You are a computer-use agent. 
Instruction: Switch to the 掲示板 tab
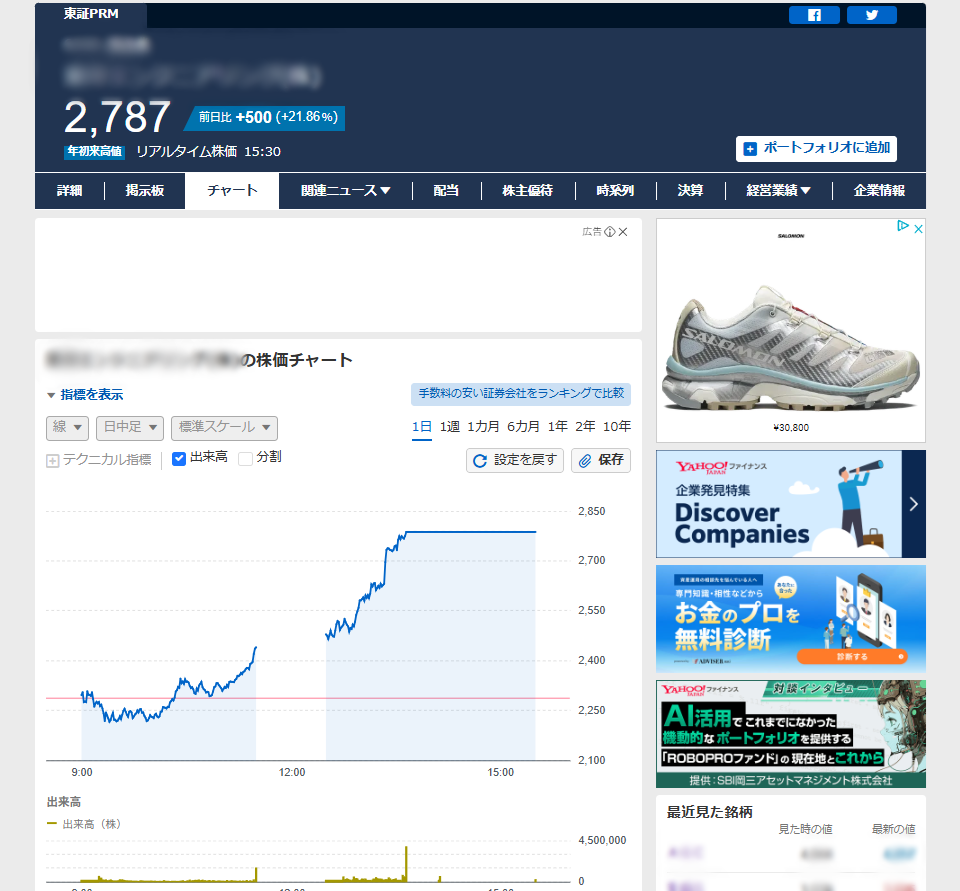coord(145,191)
